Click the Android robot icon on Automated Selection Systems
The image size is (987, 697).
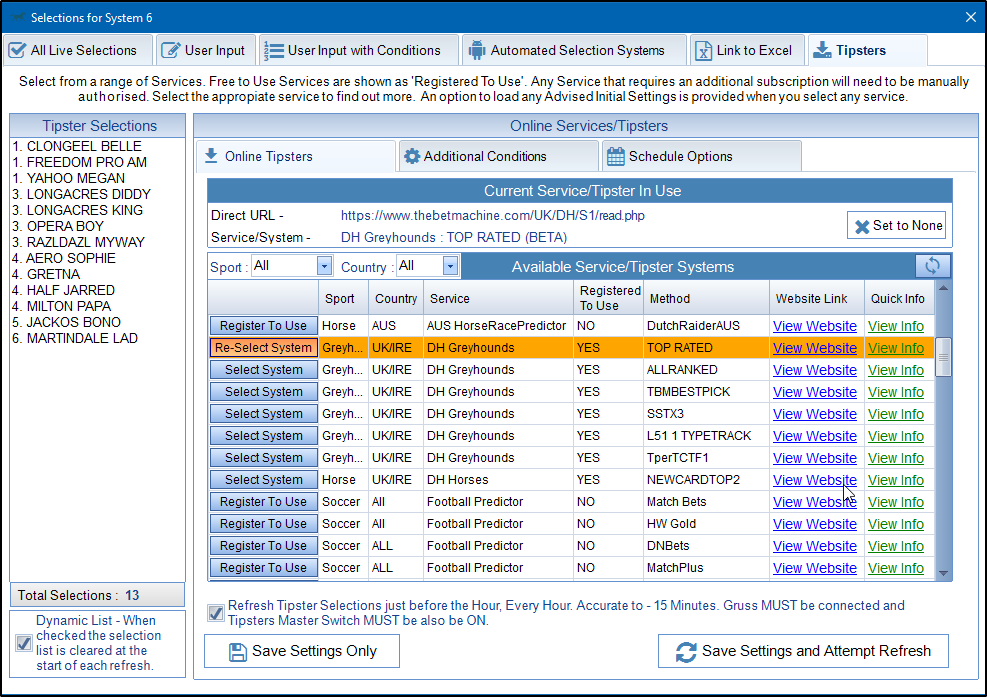click(x=477, y=50)
